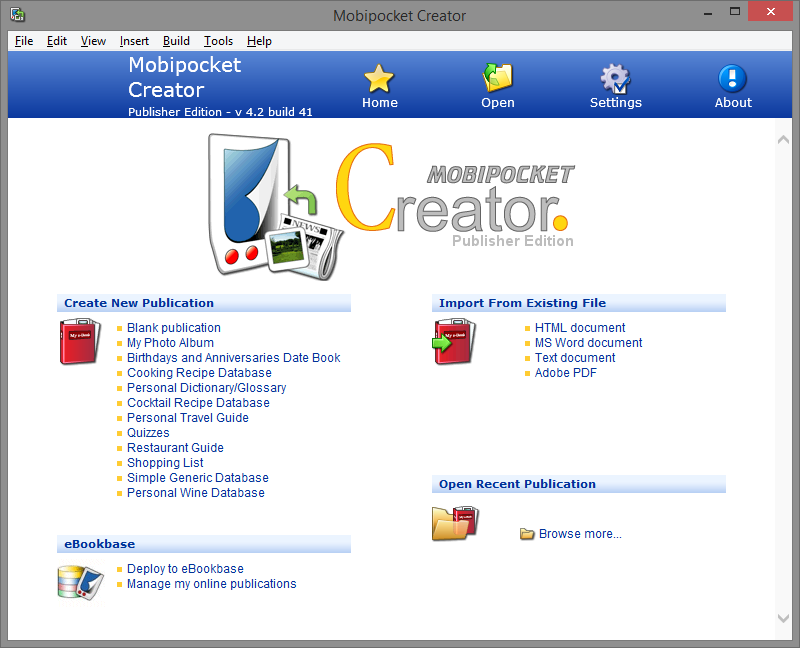Click the small folder icon beside Browse more
The width and height of the screenshot is (800, 648).
tap(527, 534)
